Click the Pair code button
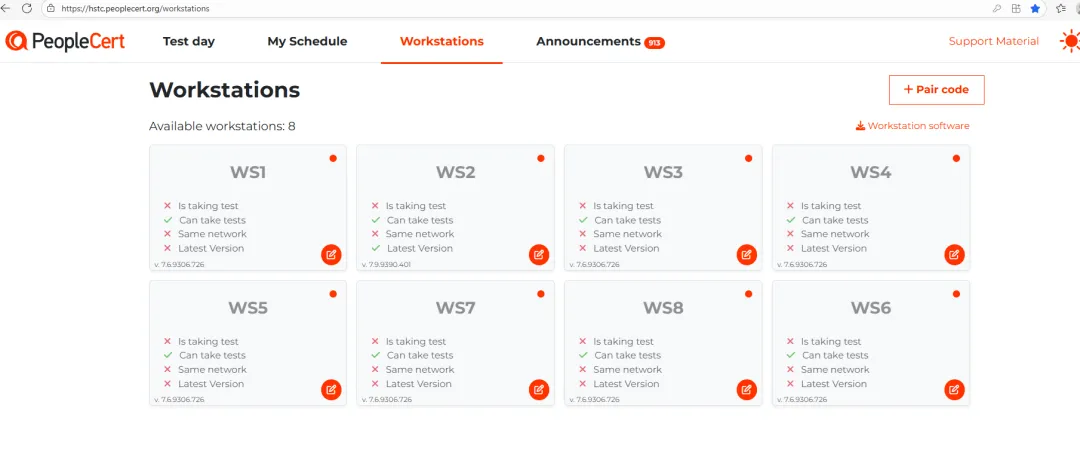 [936, 89]
